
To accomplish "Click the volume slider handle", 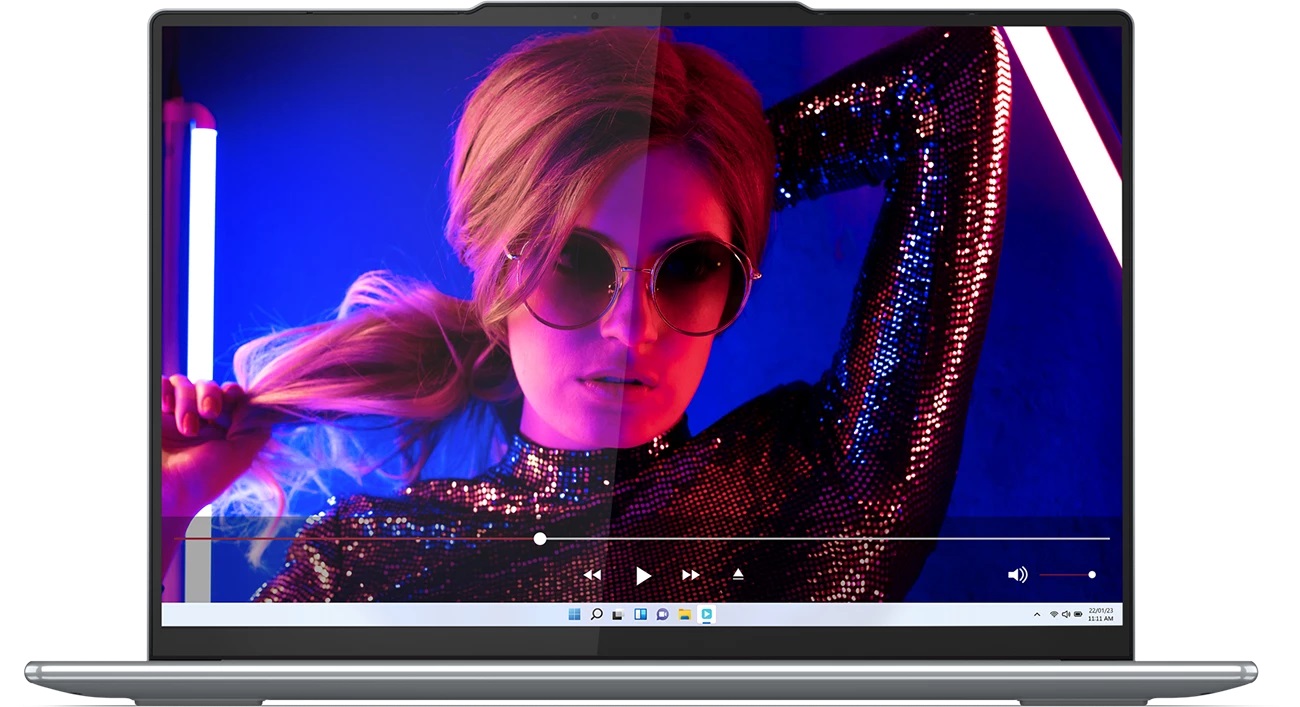I will pyautogui.click(x=1092, y=575).
